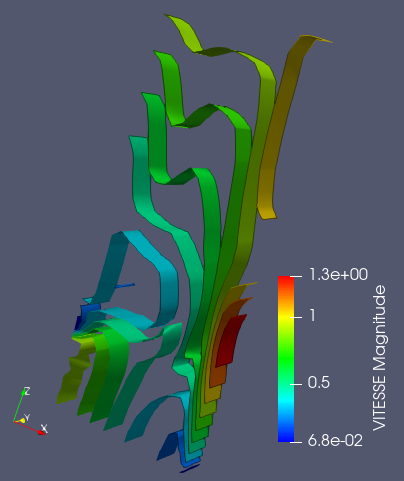The image size is (404, 481).
Task: Click the Y axis label of the orientation widget
Action: point(27,417)
